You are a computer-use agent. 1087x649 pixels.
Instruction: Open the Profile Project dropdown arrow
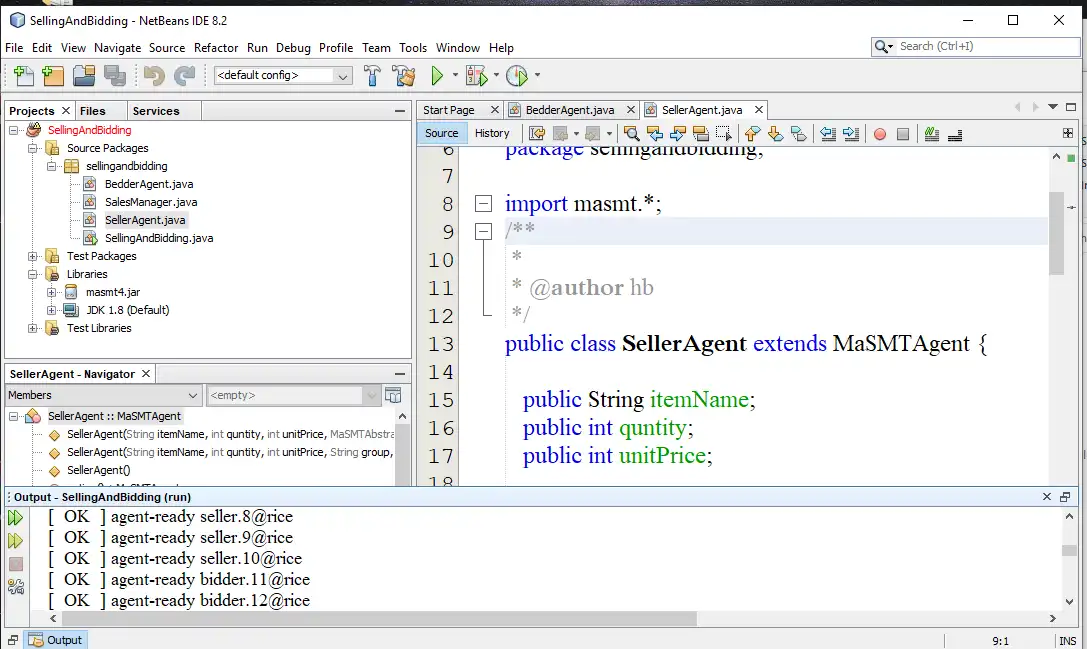click(x=537, y=75)
